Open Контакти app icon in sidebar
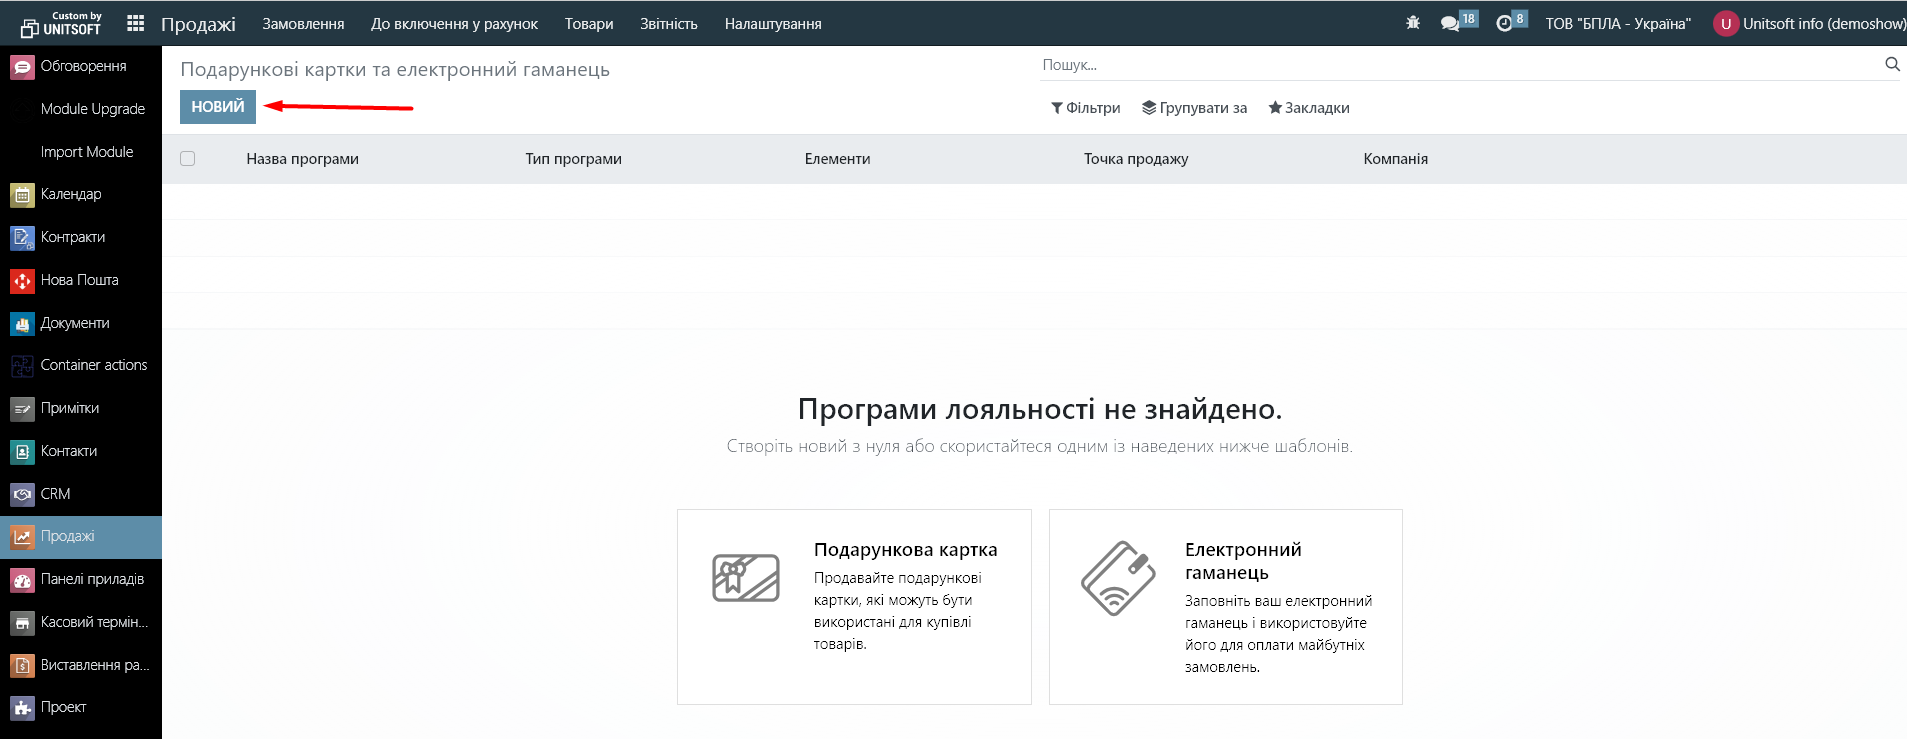The height and width of the screenshot is (739, 1907). 22,452
